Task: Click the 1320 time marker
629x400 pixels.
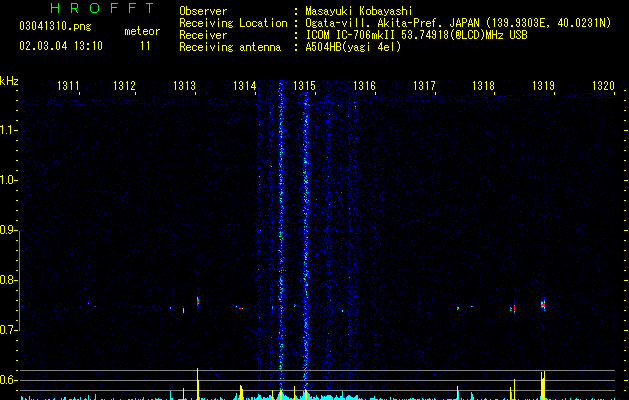Action: pyautogui.click(x=603, y=86)
